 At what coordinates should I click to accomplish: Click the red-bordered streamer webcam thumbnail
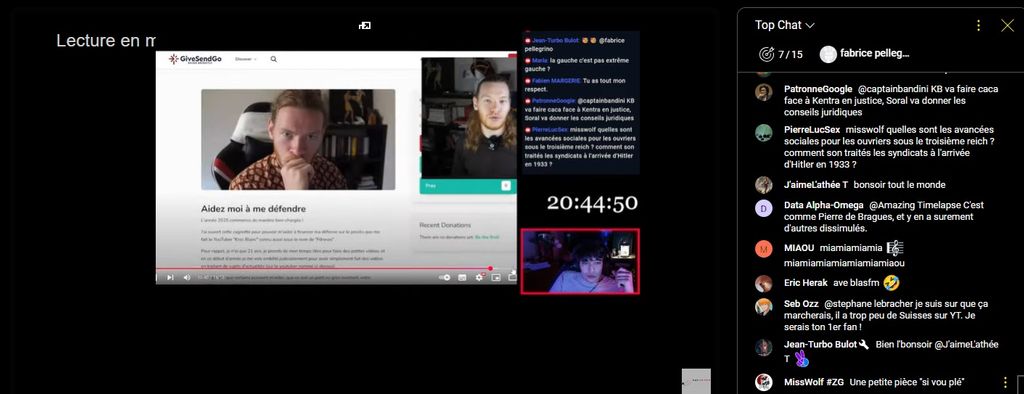point(580,261)
